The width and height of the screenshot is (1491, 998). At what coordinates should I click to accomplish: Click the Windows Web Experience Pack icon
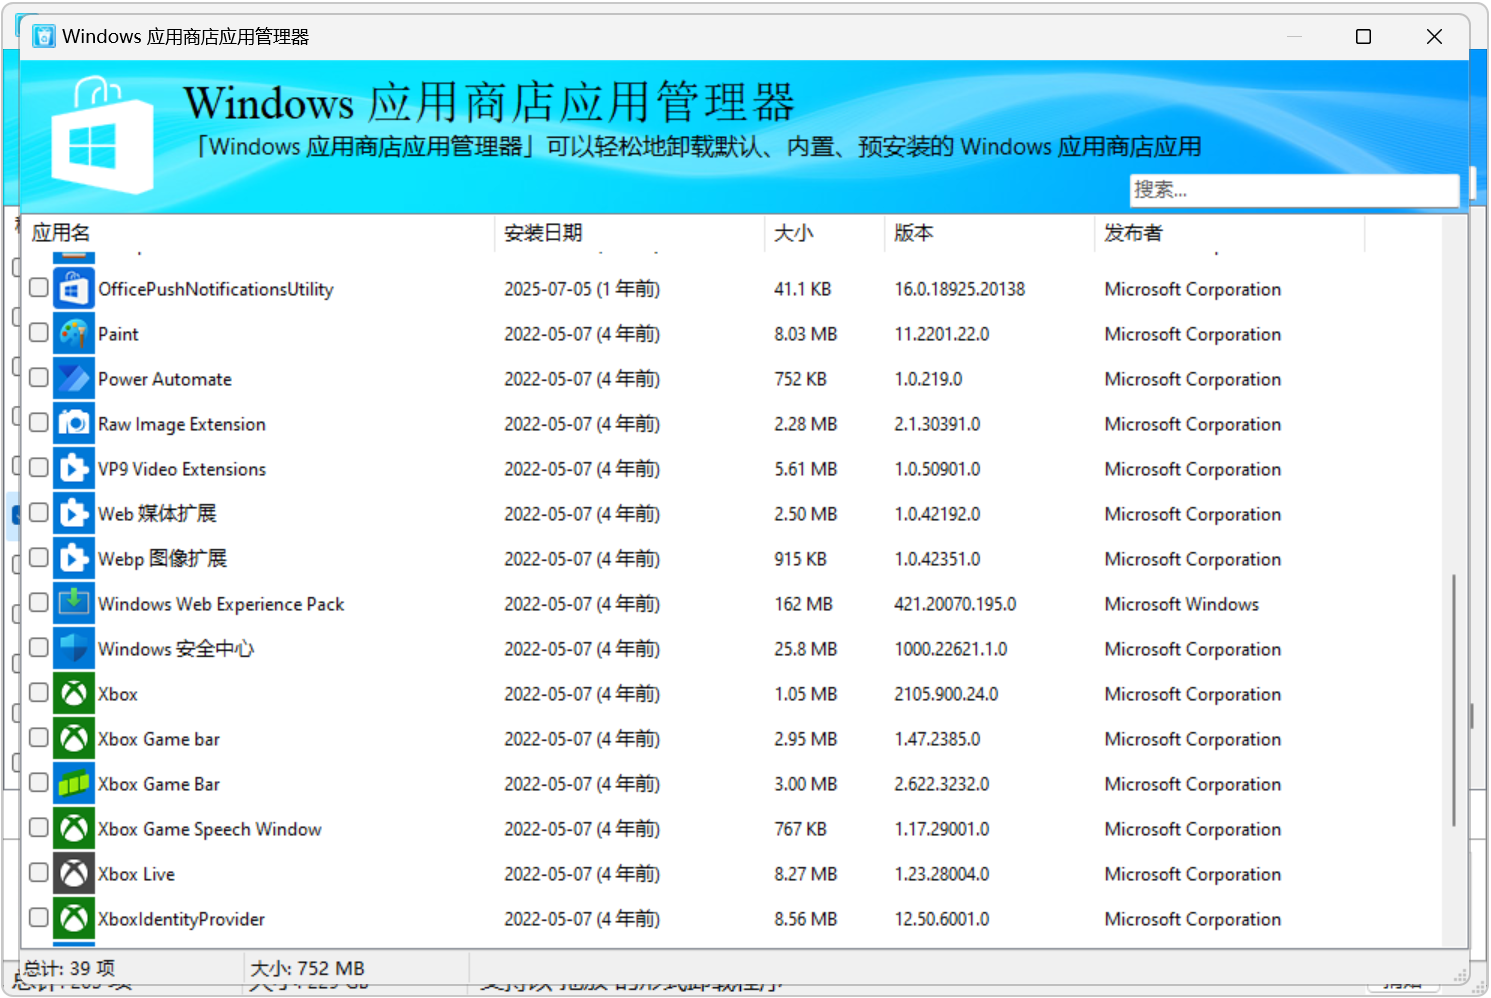pos(74,604)
